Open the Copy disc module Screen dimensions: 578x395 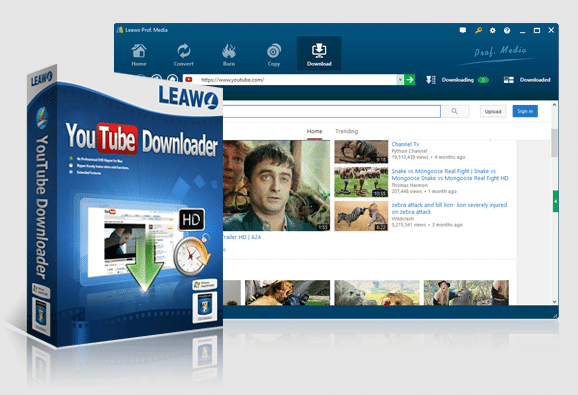(x=274, y=55)
